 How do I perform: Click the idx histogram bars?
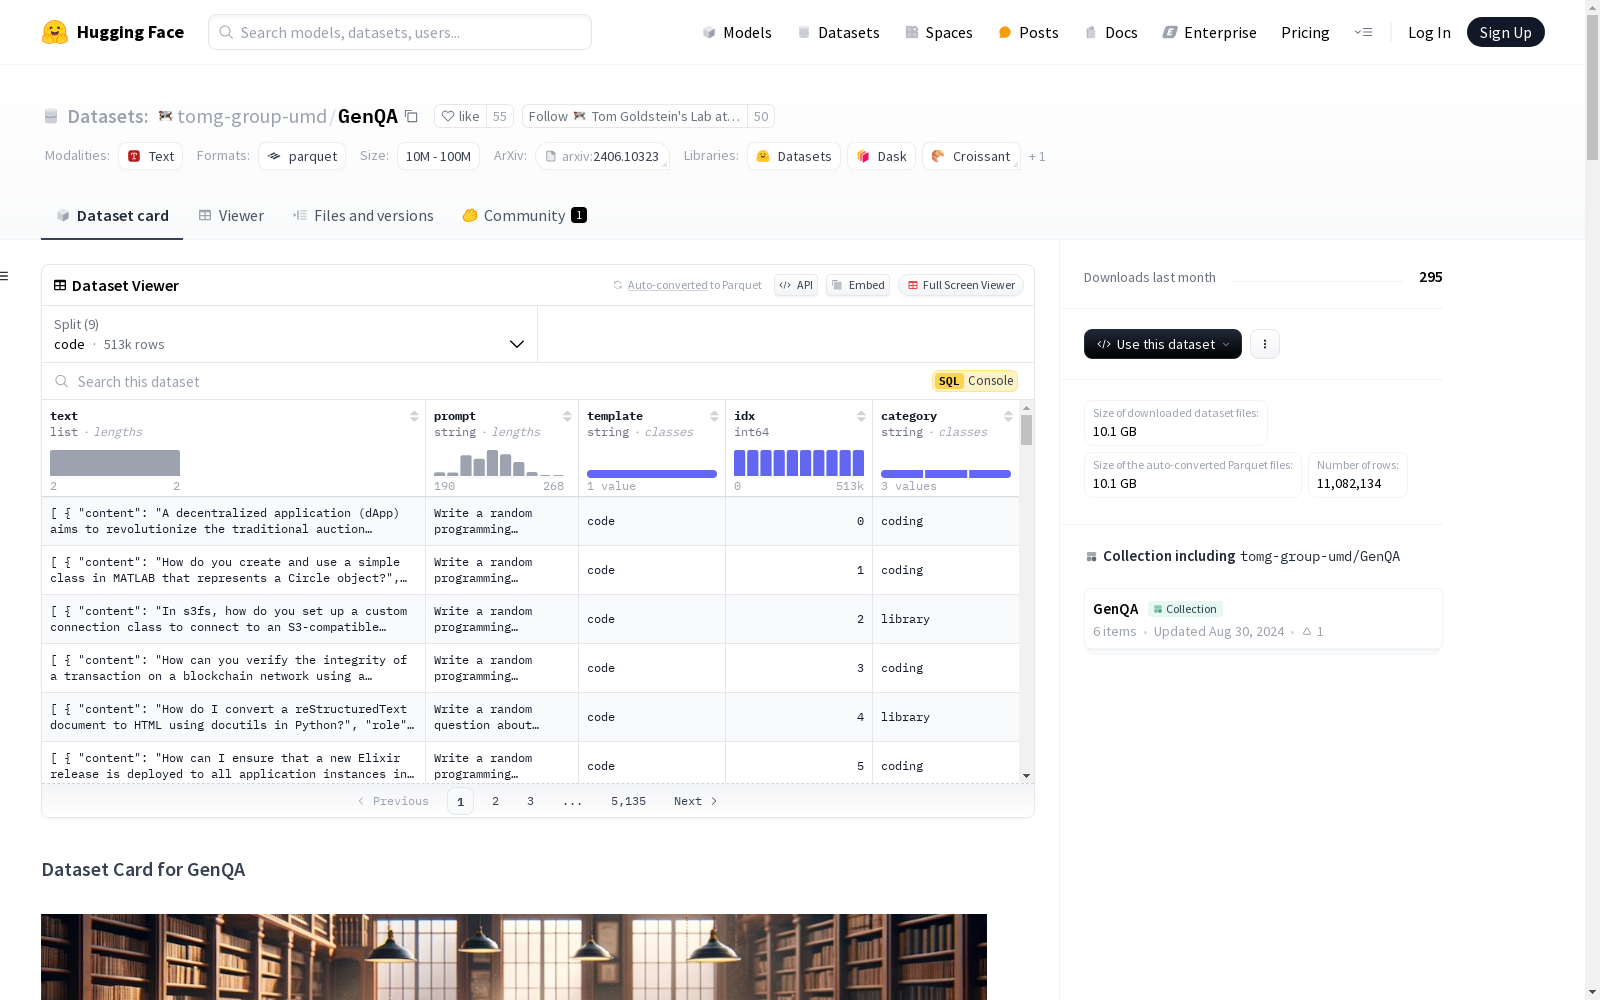pos(799,462)
